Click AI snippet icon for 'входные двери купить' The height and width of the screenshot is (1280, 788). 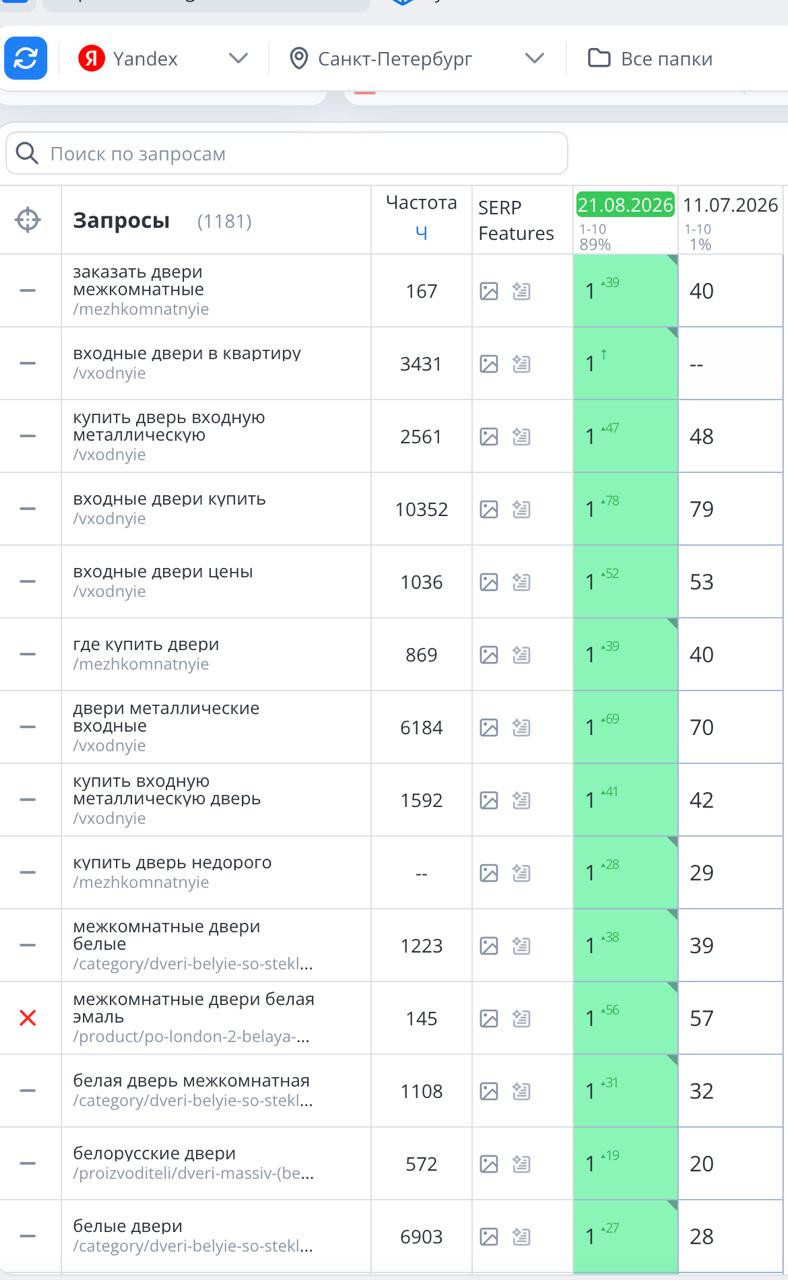(521, 509)
